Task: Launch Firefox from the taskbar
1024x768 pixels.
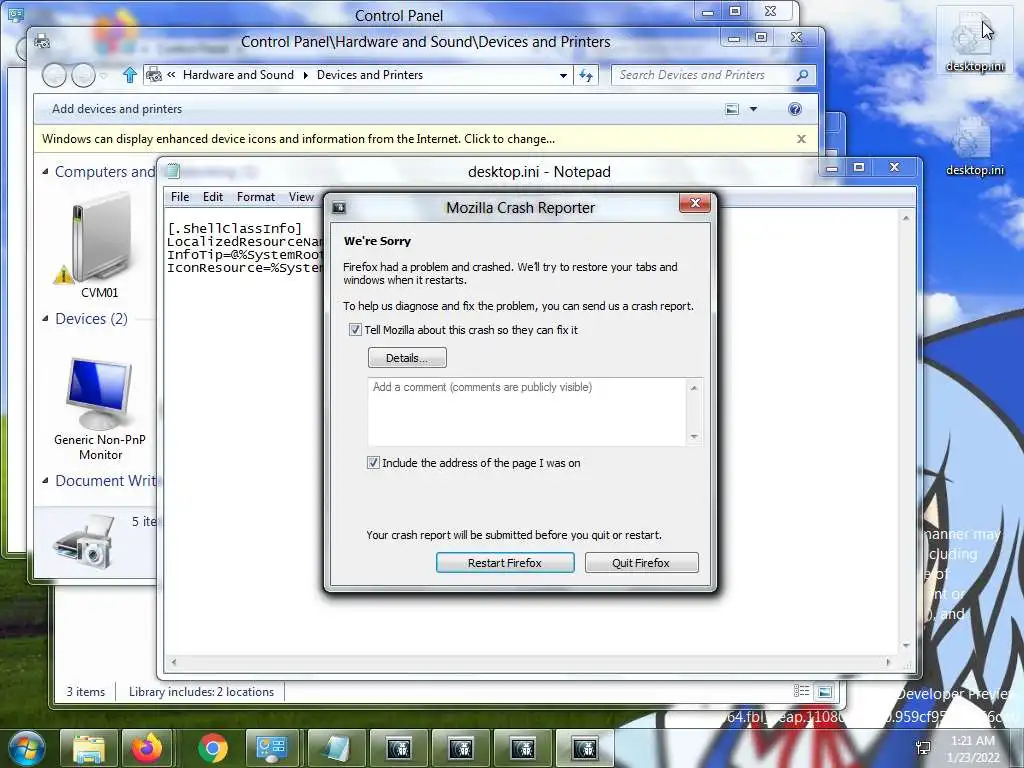Action: click(148, 748)
